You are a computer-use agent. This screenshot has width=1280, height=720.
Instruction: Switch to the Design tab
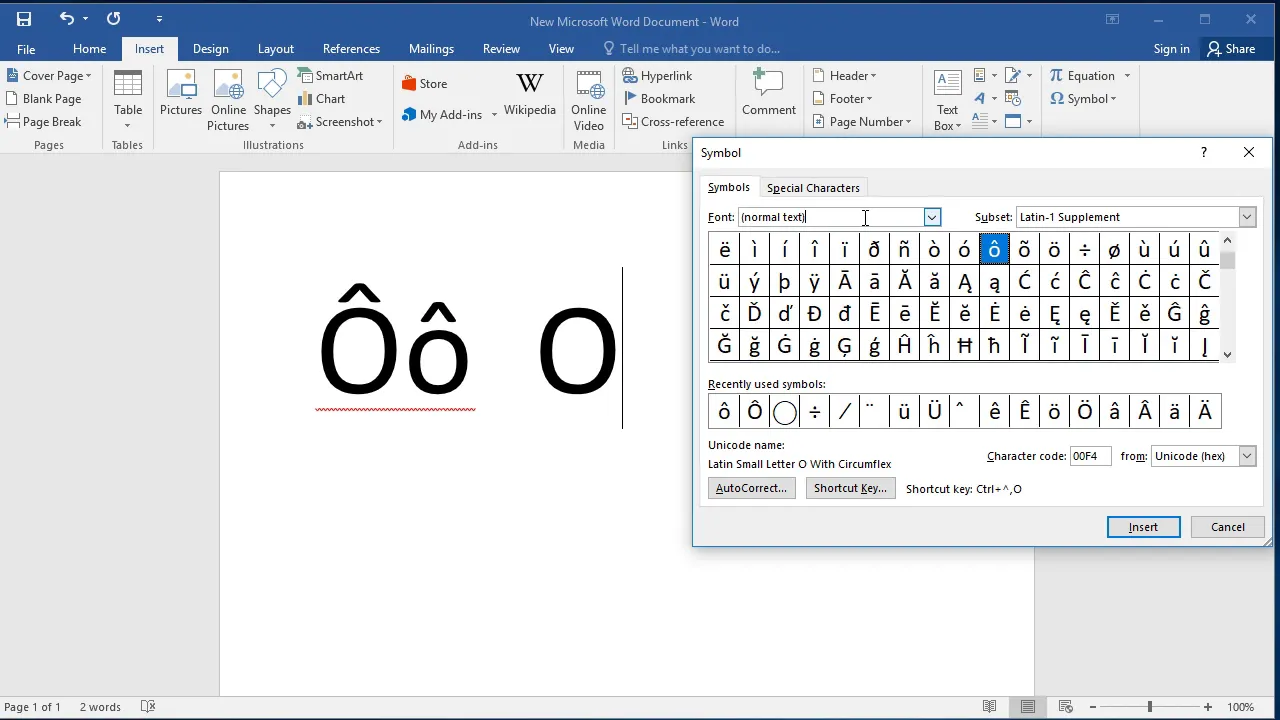[x=210, y=49]
